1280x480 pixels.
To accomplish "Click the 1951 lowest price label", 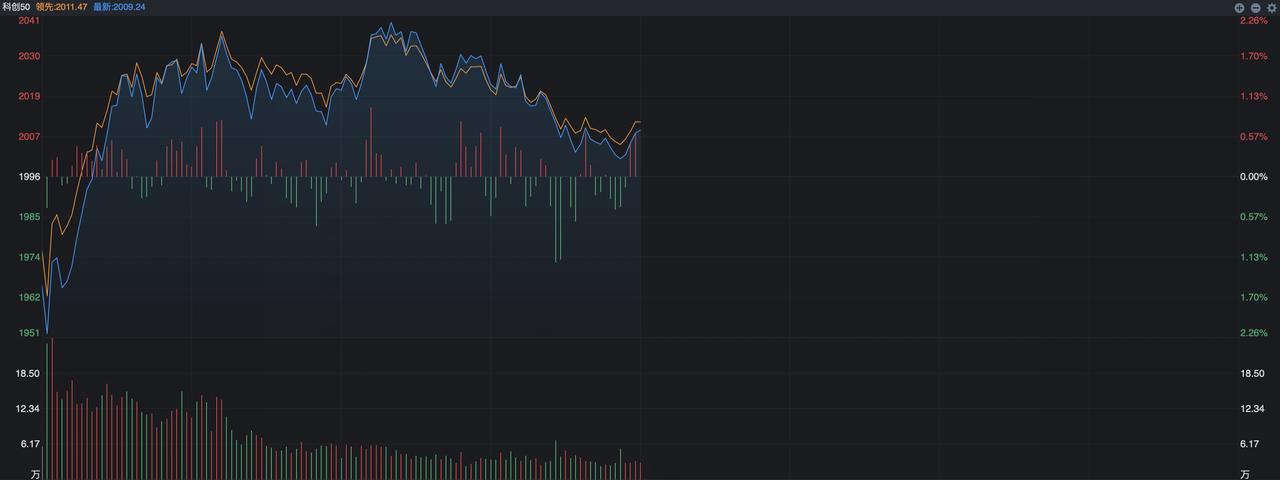I will coord(30,332).
